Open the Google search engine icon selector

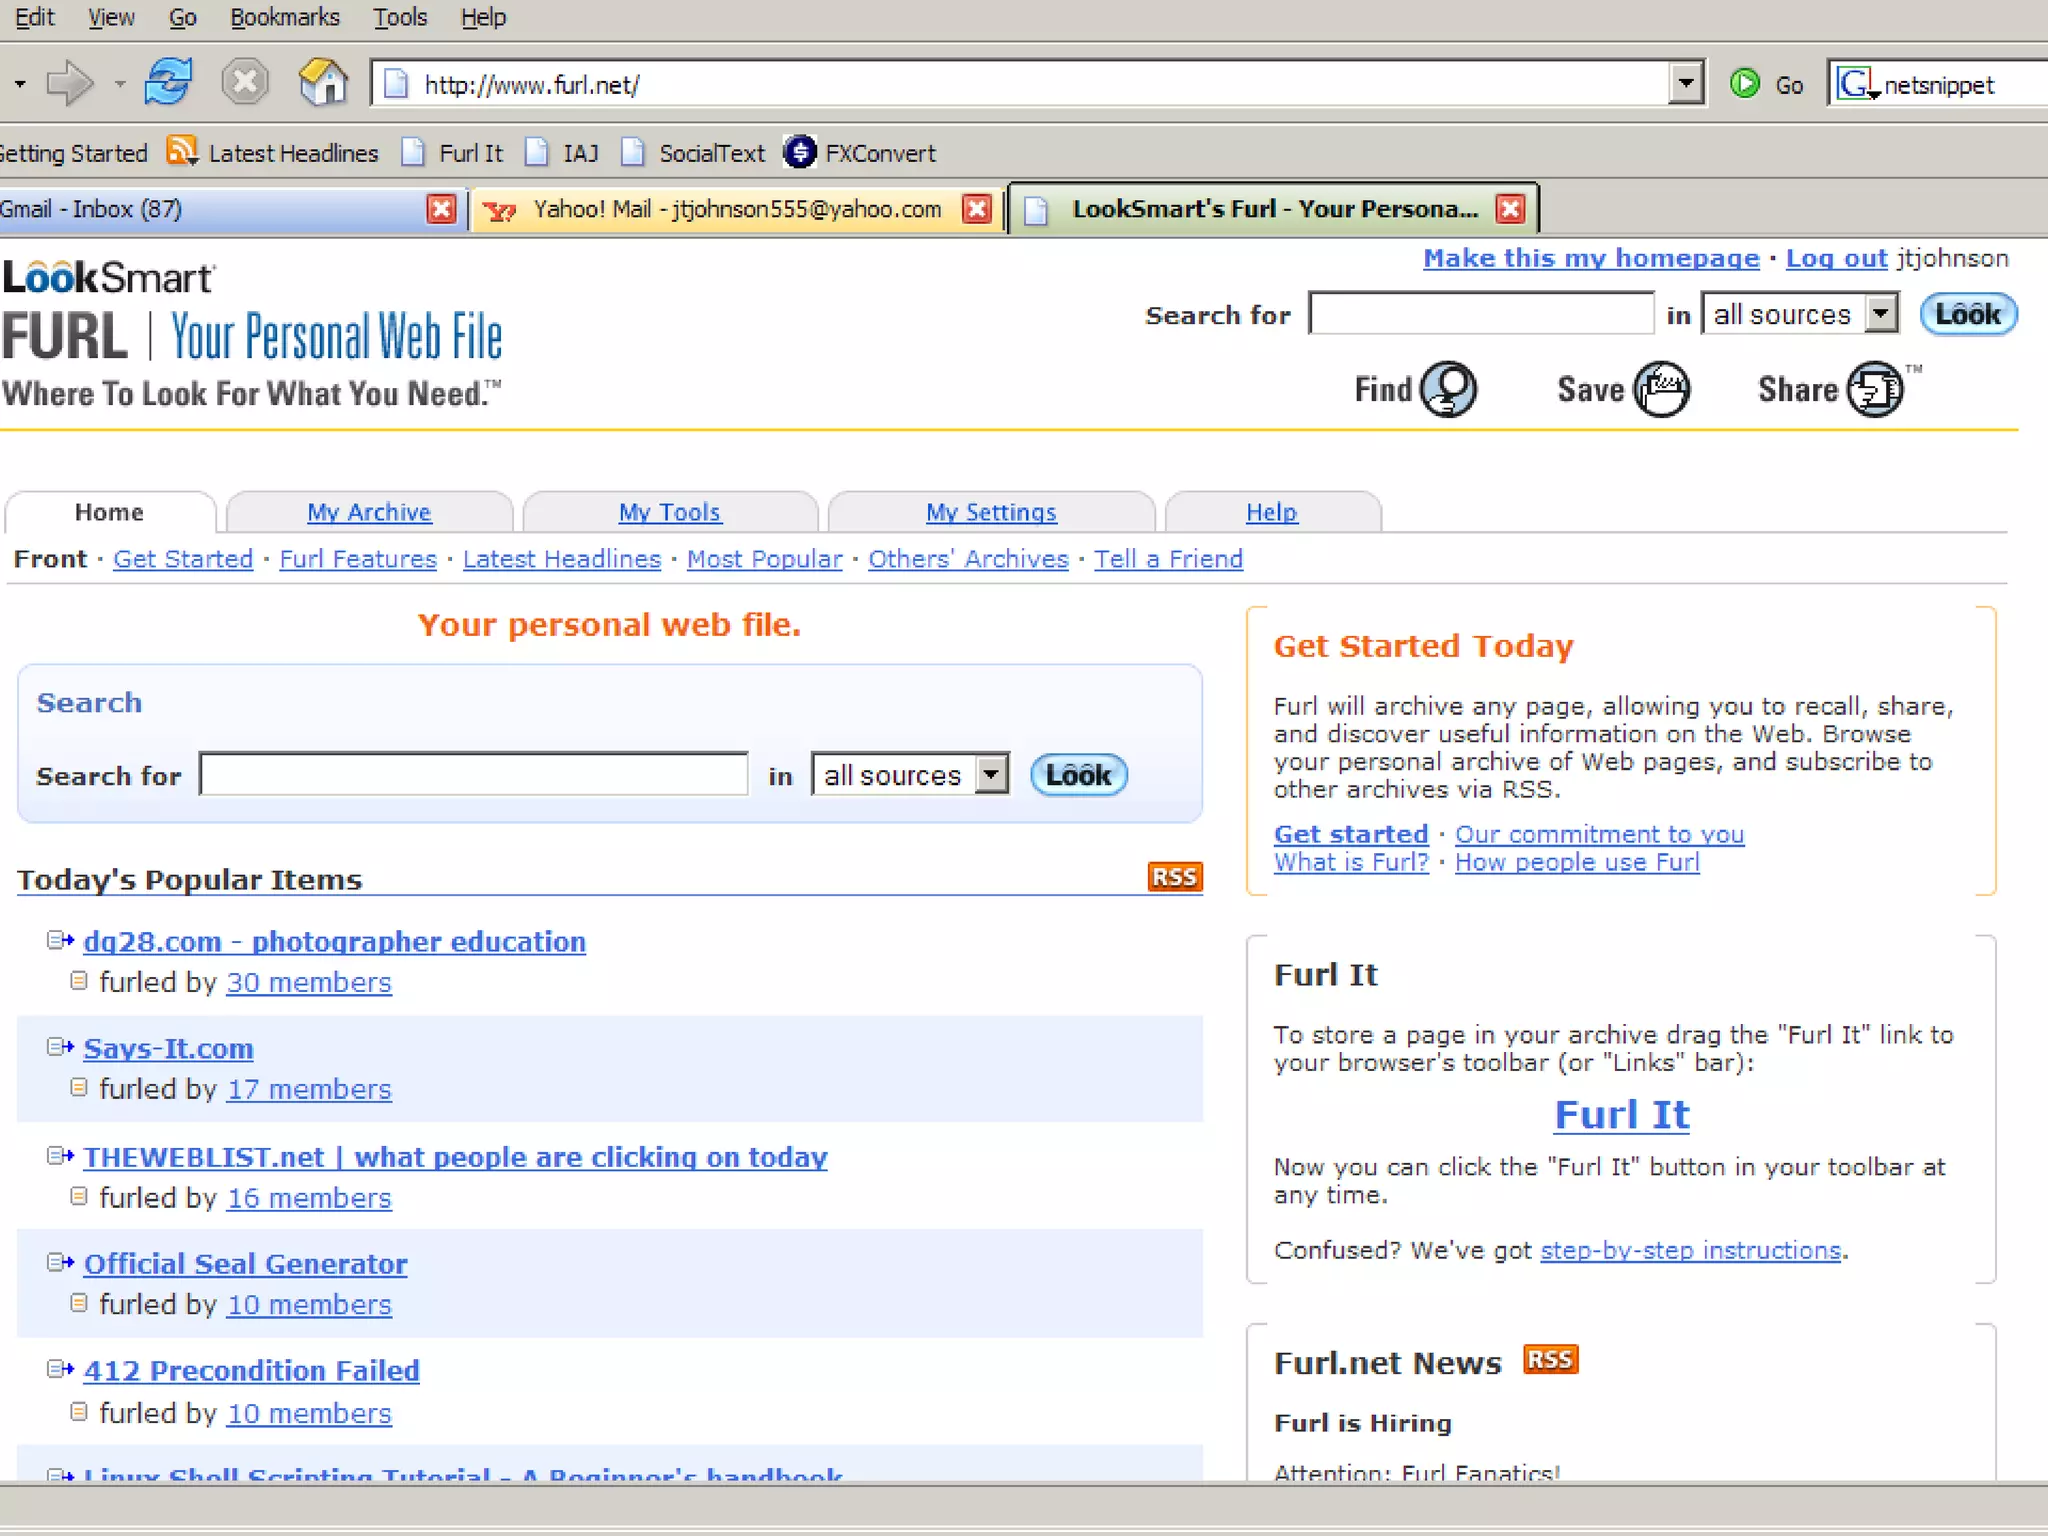click(x=1857, y=84)
